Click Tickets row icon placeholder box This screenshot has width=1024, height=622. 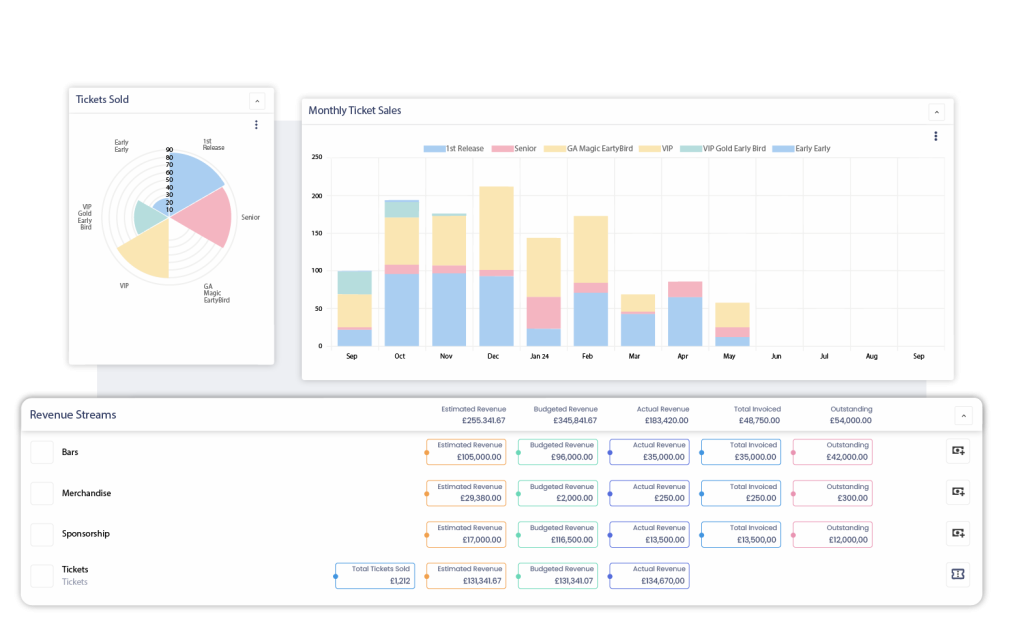42,575
